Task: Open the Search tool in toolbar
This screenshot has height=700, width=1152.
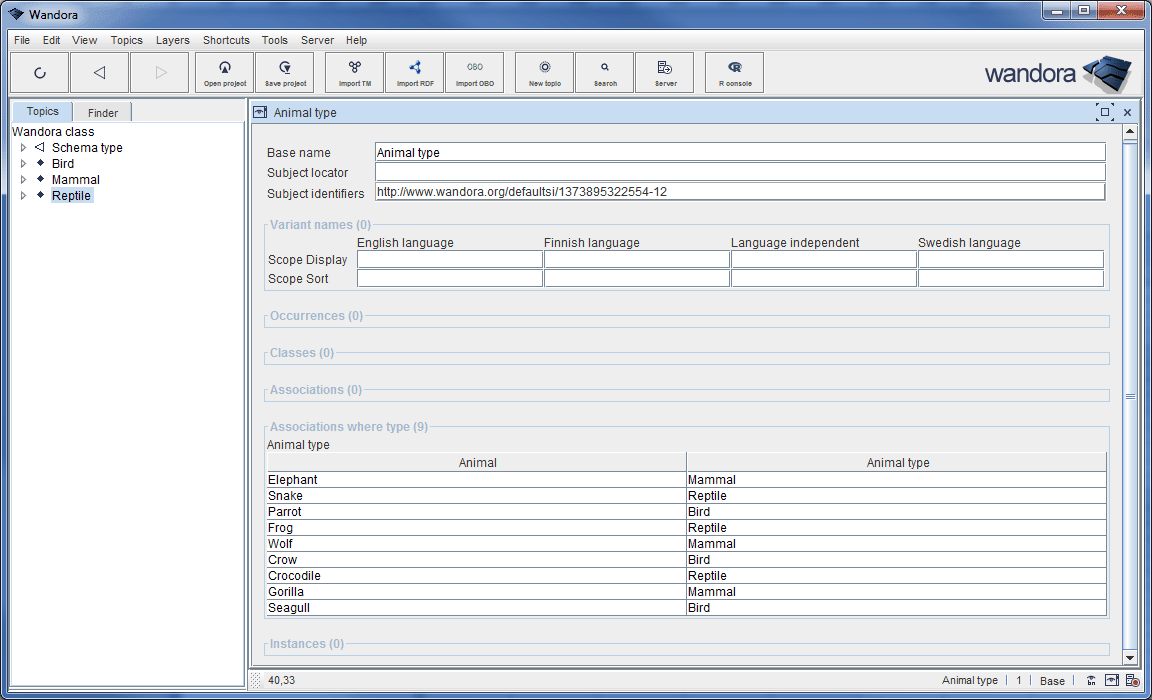Action: click(605, 72)
